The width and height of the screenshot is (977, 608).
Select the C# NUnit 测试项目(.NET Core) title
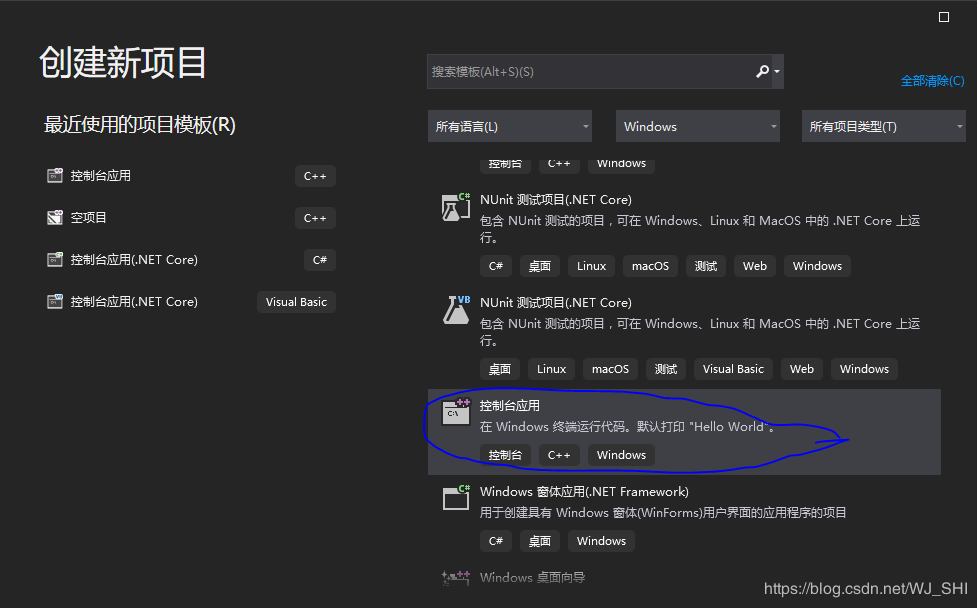556,200
